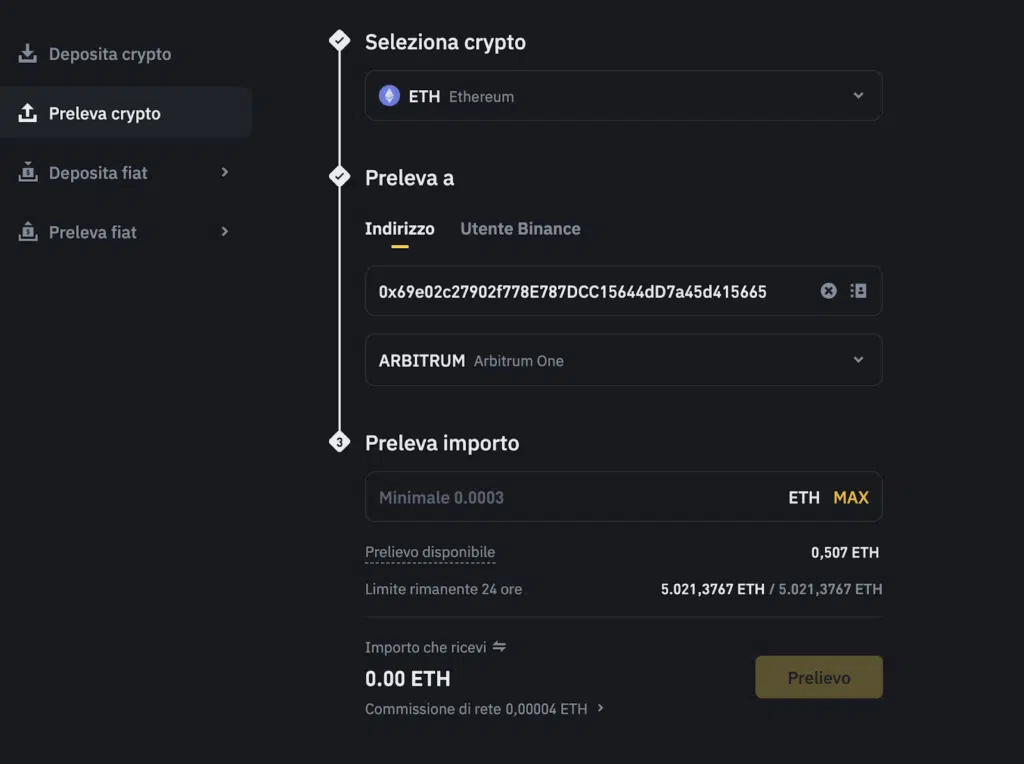
Task: Click the Deposita fiat sidebar icon
Action: click(28, 173)
